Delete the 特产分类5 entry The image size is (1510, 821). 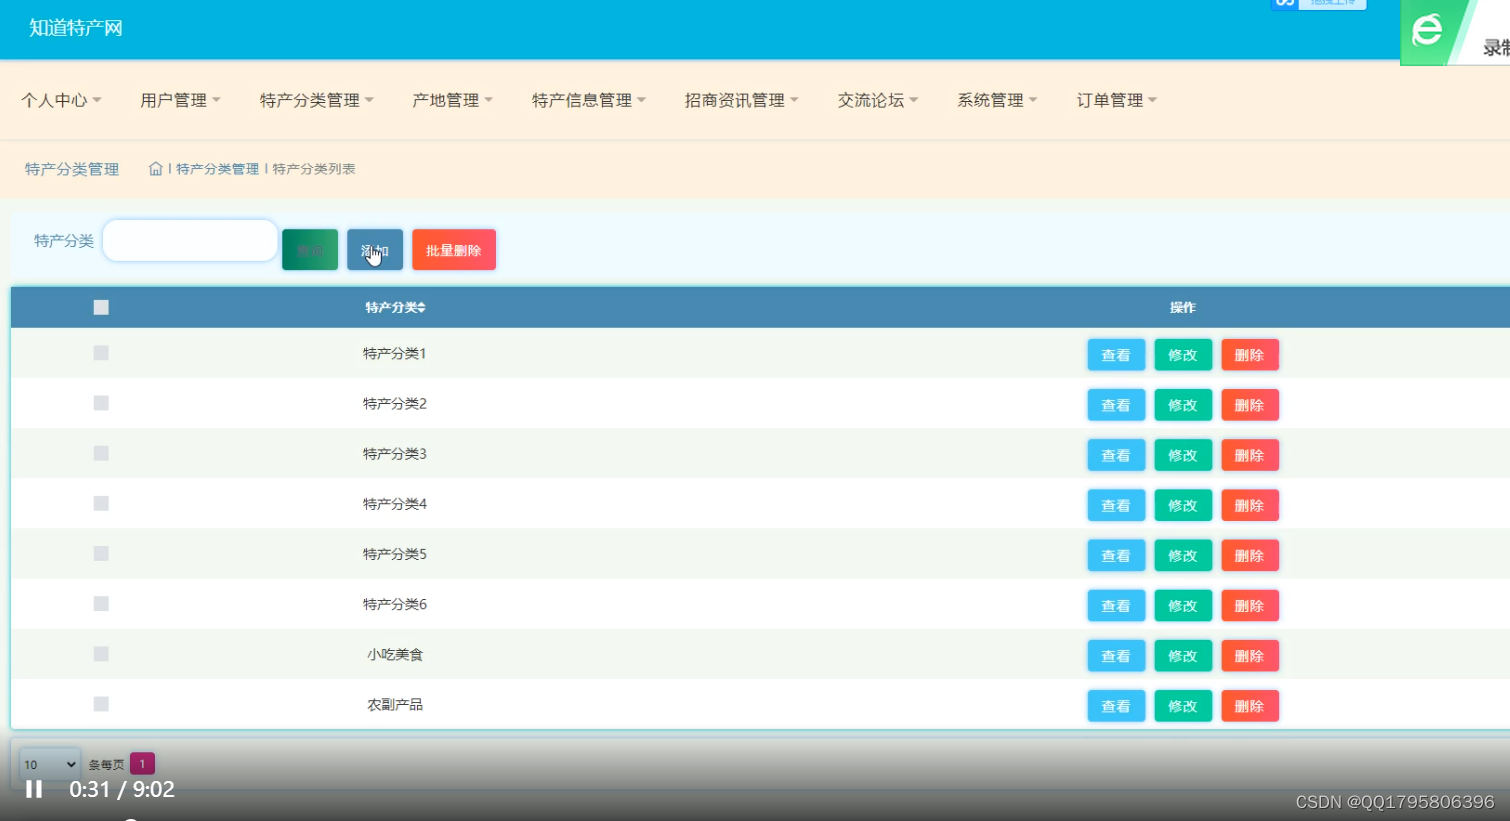pos(1250,555)
